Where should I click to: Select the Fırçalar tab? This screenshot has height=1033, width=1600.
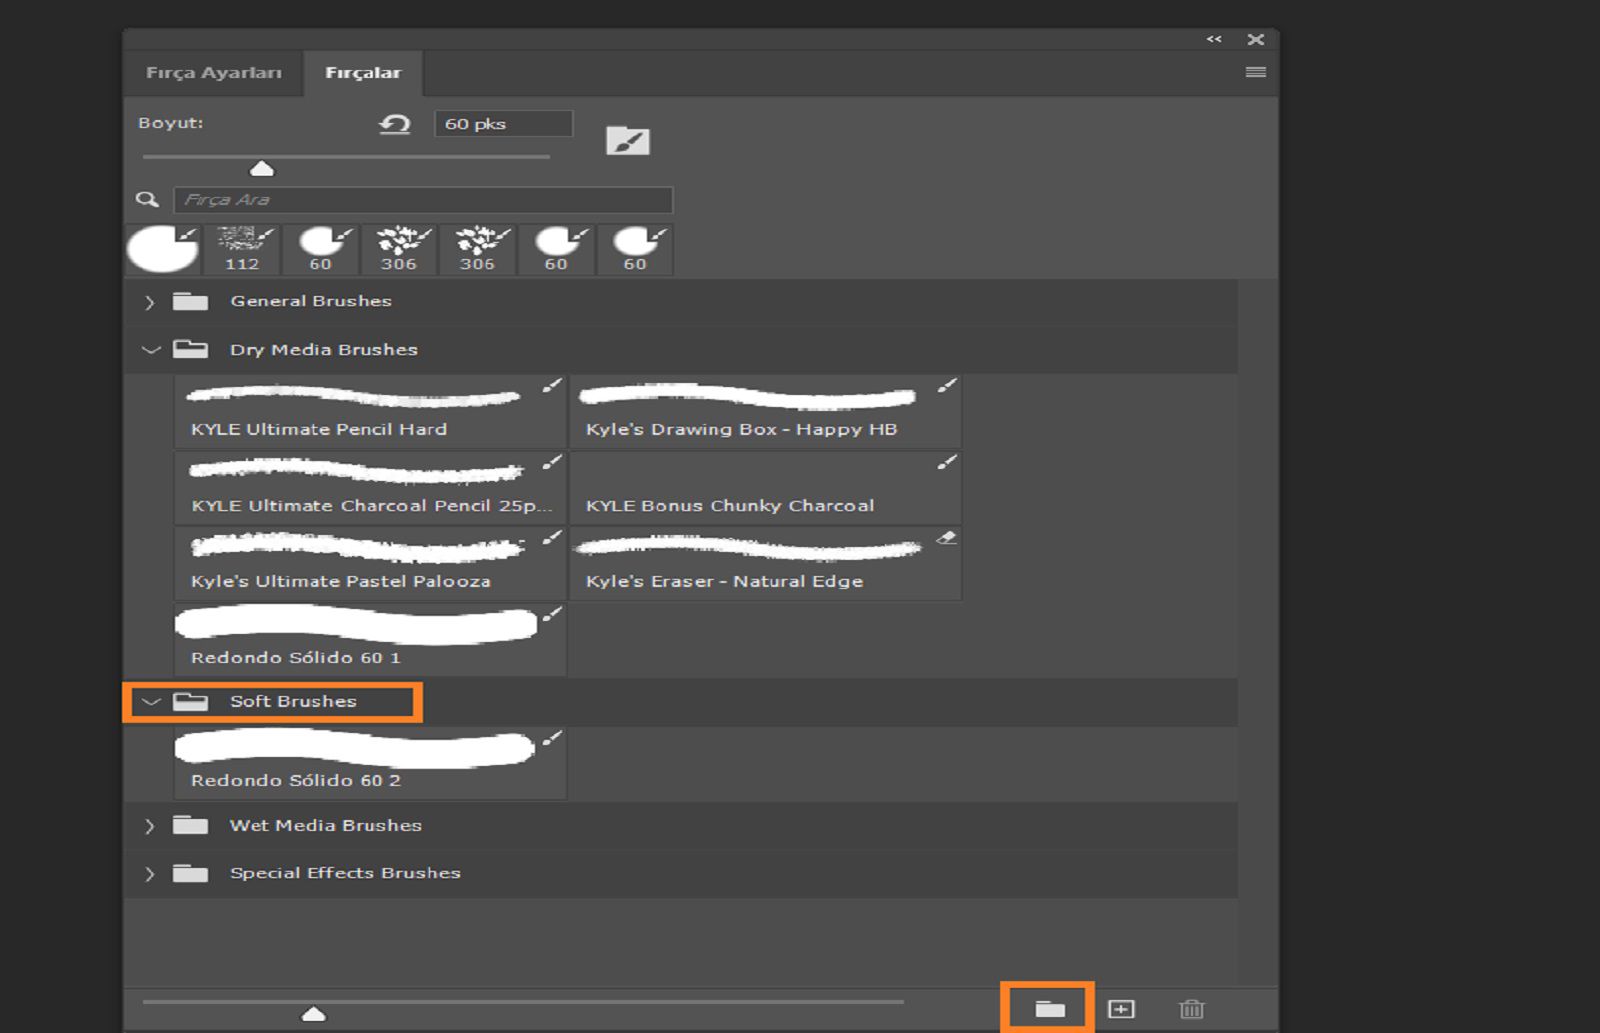click(363, 73)
